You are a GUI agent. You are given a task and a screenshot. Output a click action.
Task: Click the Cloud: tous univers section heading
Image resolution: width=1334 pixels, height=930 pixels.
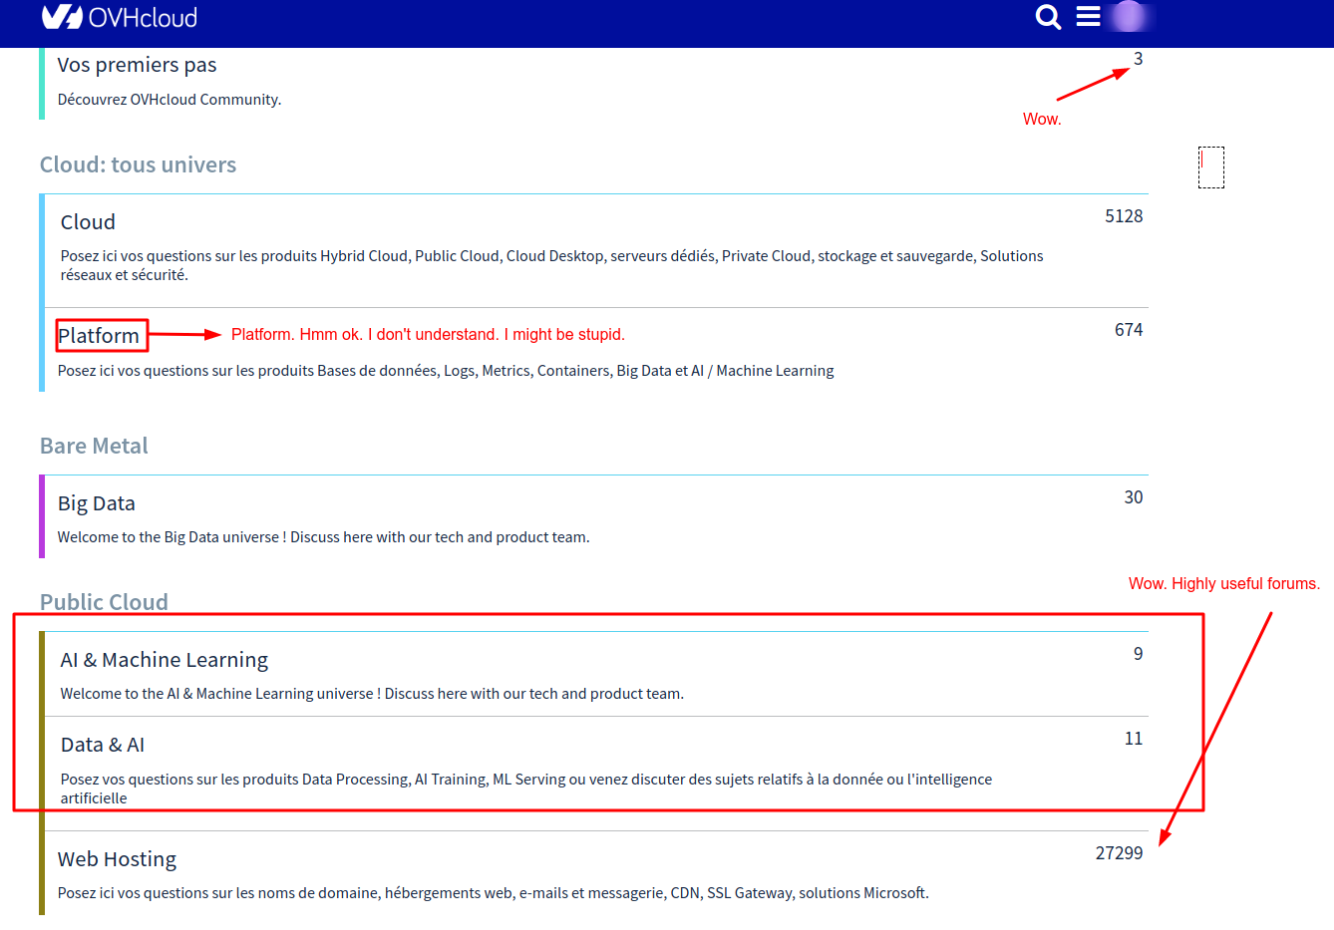click(x=138, y=165)
